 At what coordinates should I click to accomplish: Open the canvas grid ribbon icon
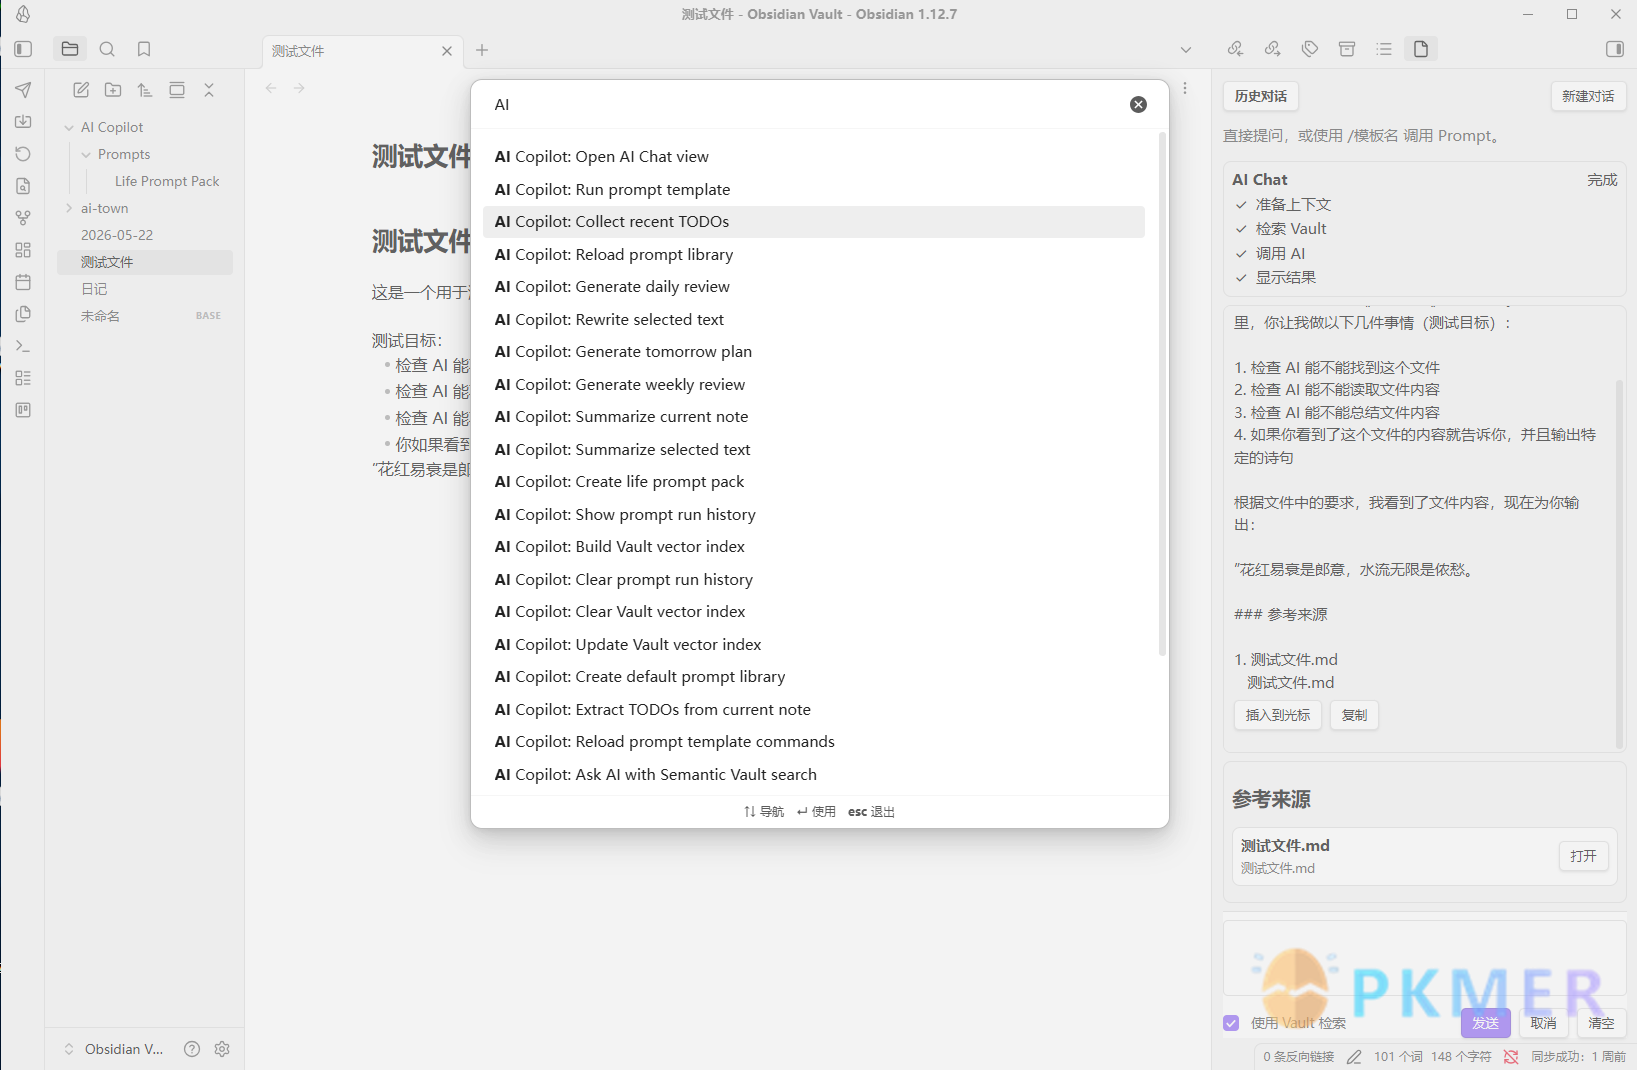point(23,250)
